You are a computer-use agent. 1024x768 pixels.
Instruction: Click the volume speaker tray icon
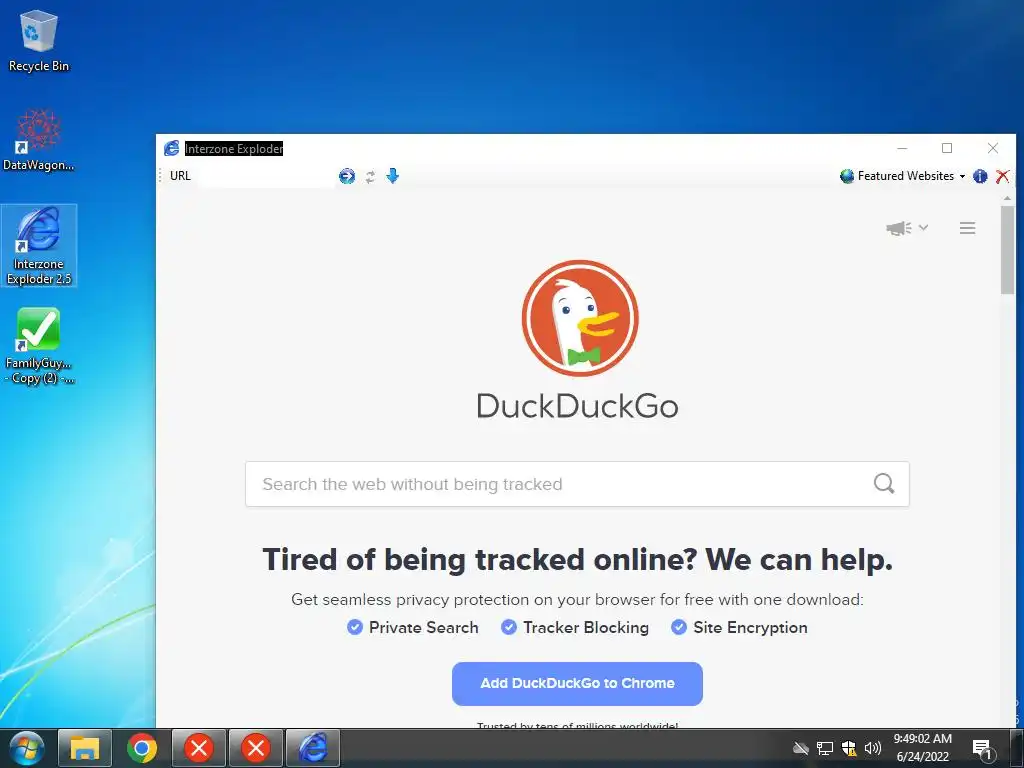point(872,748)
